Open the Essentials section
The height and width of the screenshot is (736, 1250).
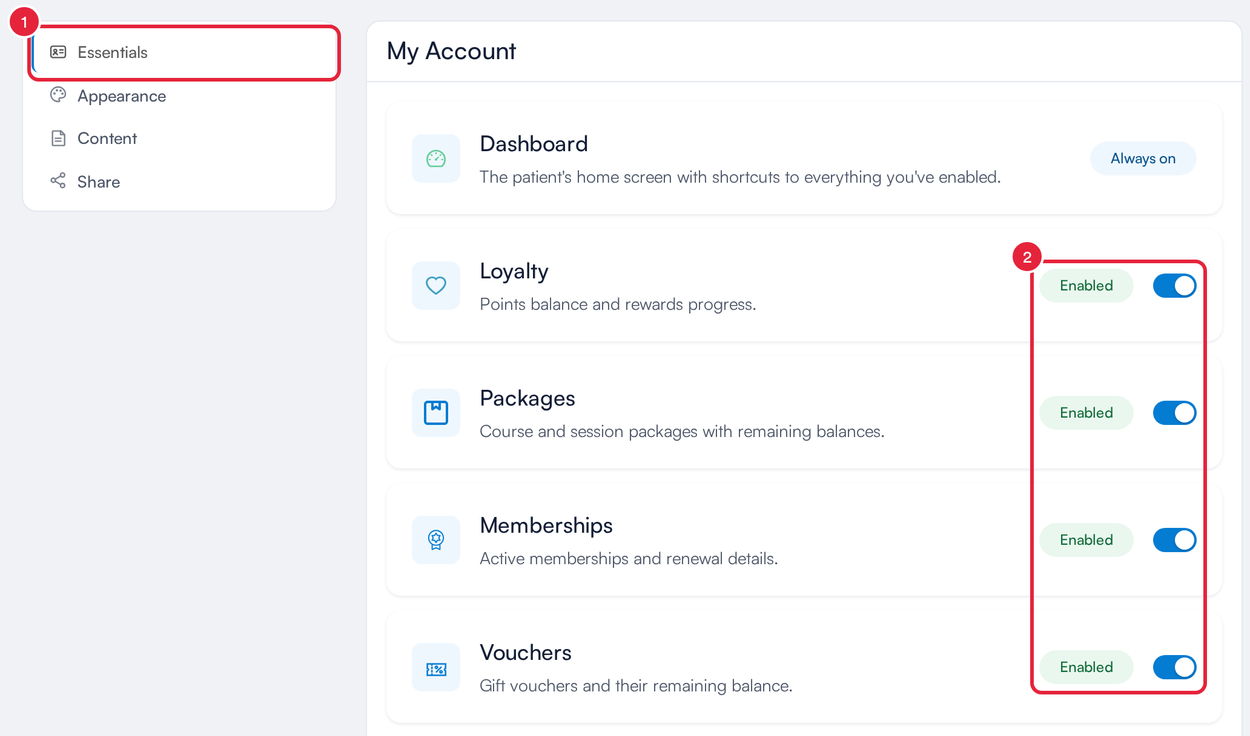point(184,52)
